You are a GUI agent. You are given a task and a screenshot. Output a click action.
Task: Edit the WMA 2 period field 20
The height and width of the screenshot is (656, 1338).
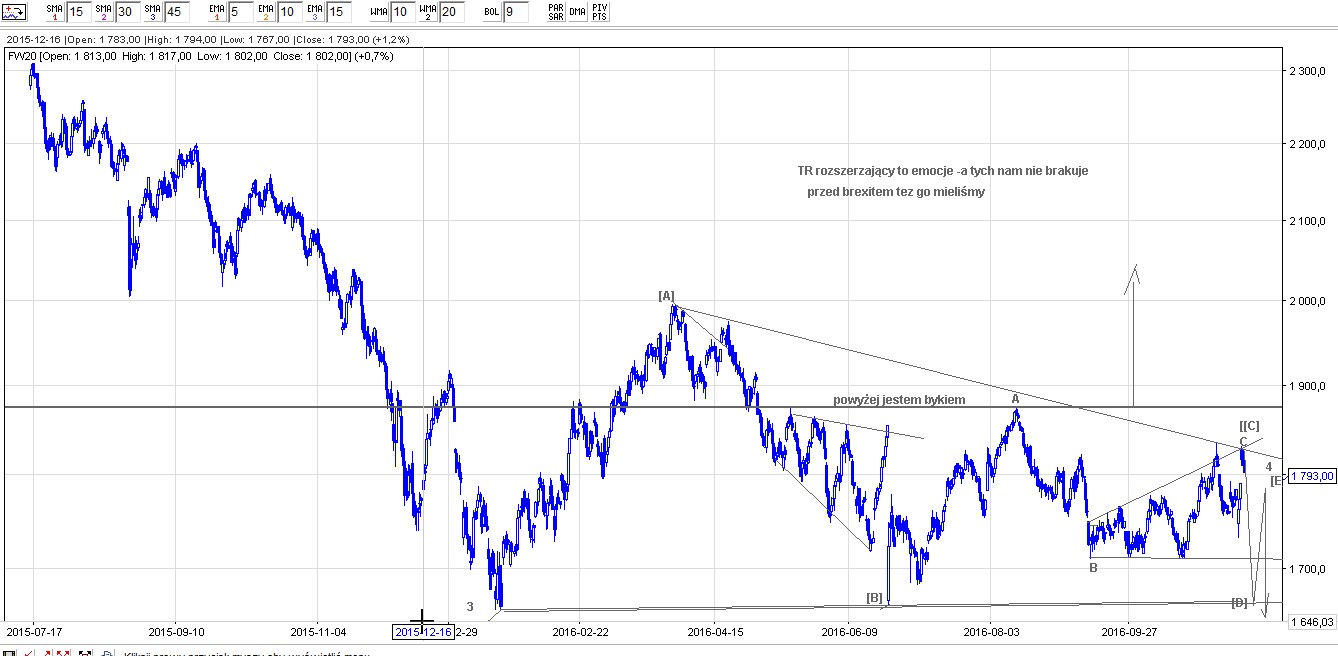pyautogui.click(x=452, y=13)
